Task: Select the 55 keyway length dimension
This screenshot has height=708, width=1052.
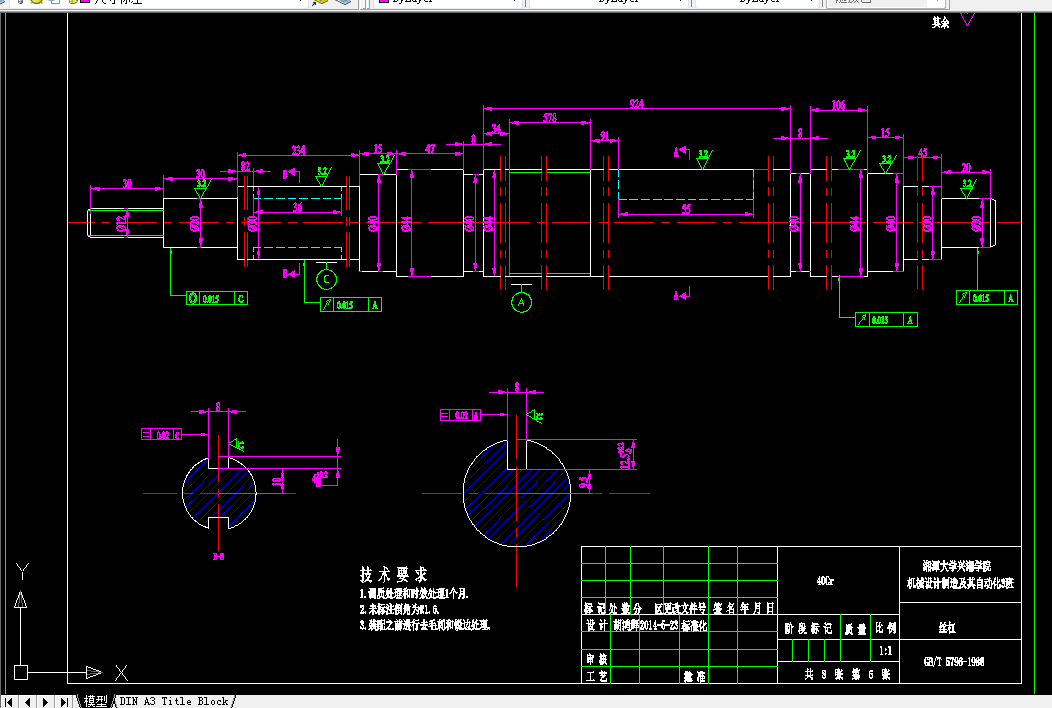Action: (686, 209)
